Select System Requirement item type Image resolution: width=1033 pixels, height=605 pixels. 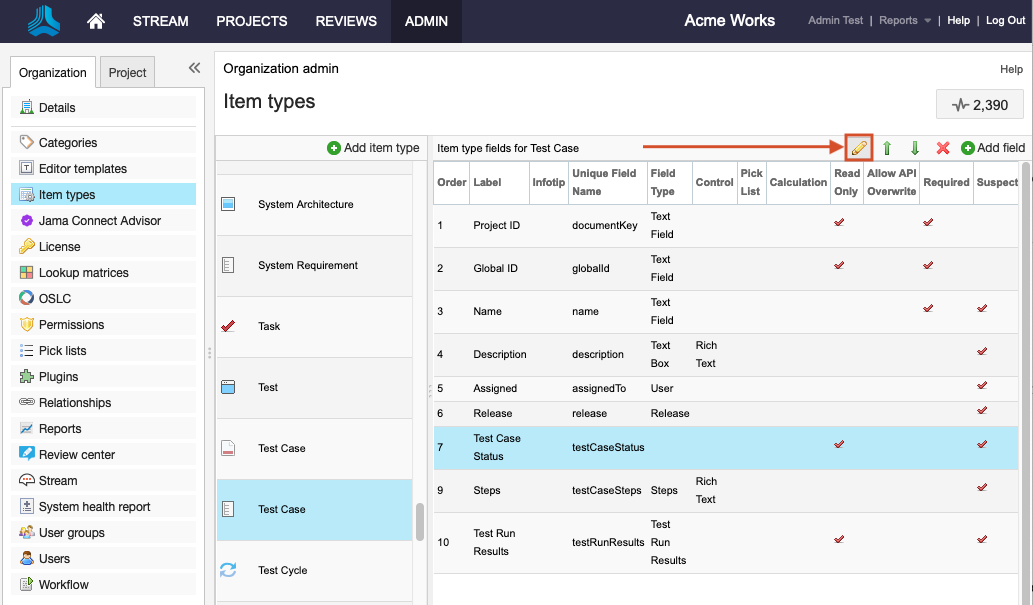(x=315, y=266)
